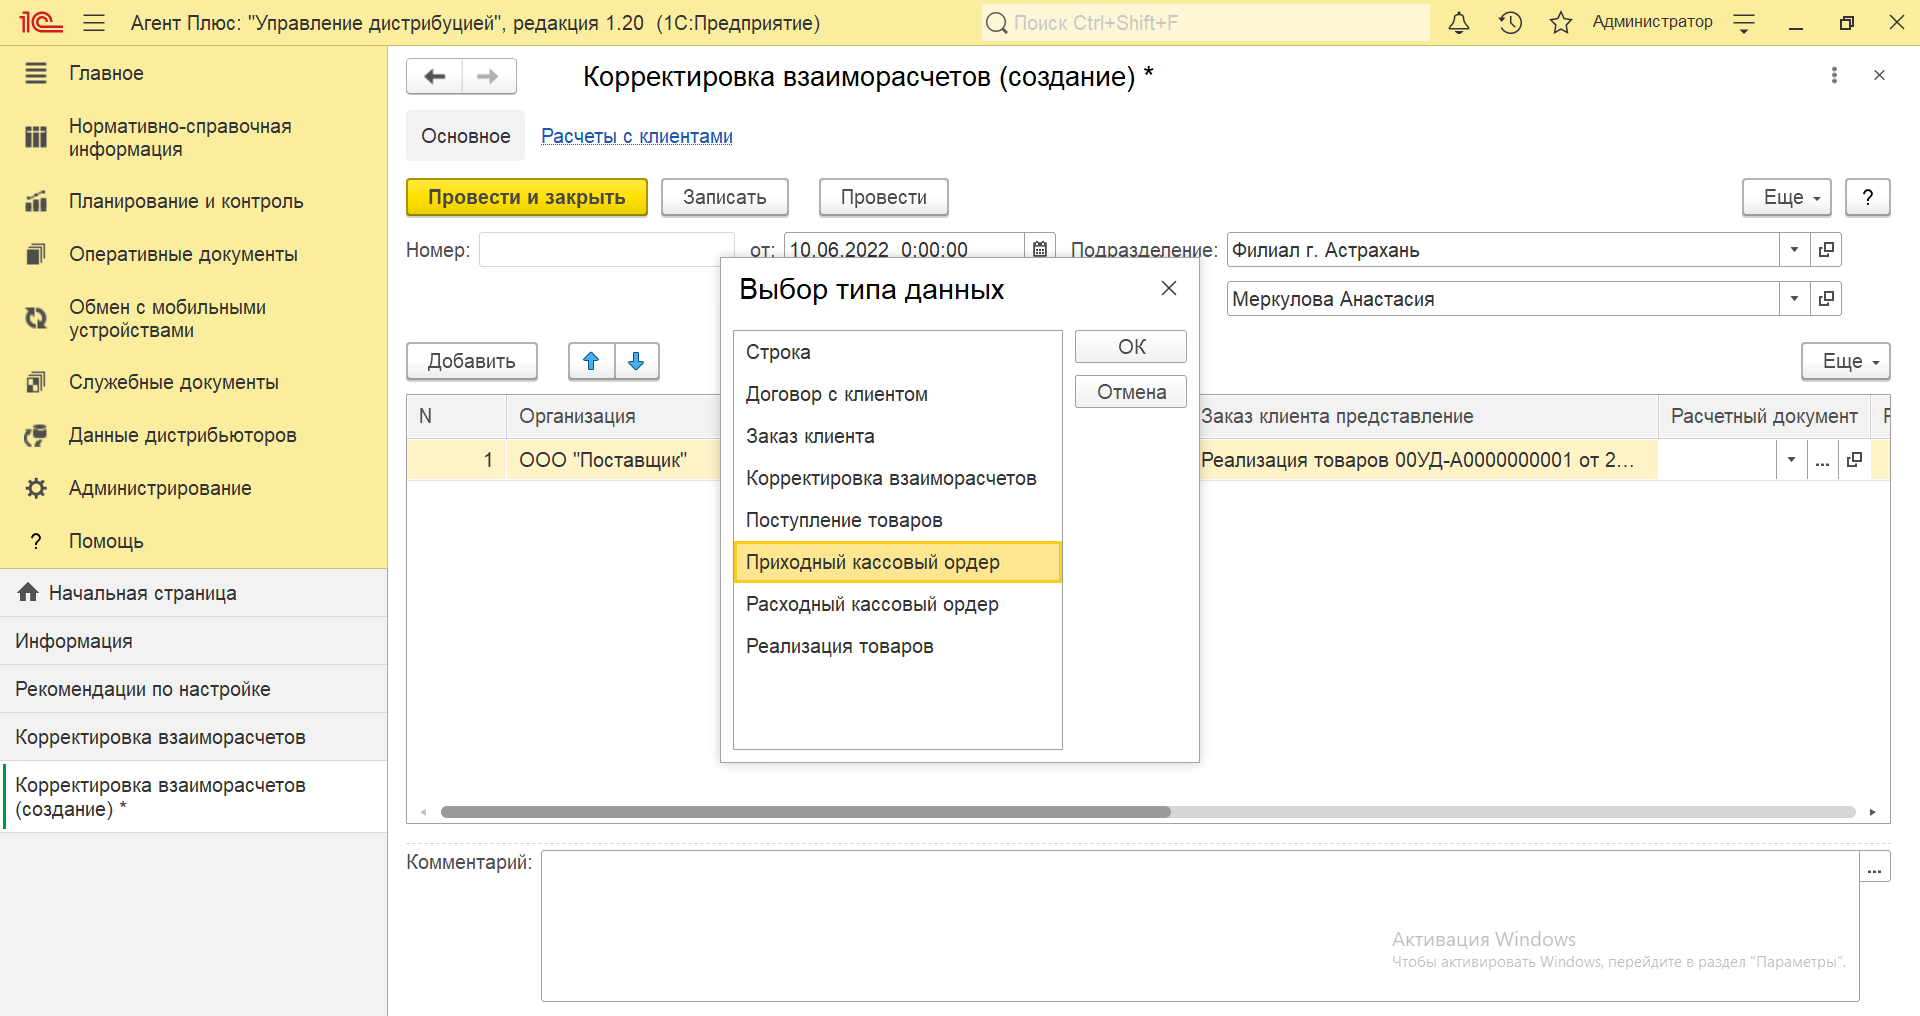Image resolution: width=1920 pixels, height=1016 pixels.
Task: Select Заказ клиента data type
Action: (897, 436)
